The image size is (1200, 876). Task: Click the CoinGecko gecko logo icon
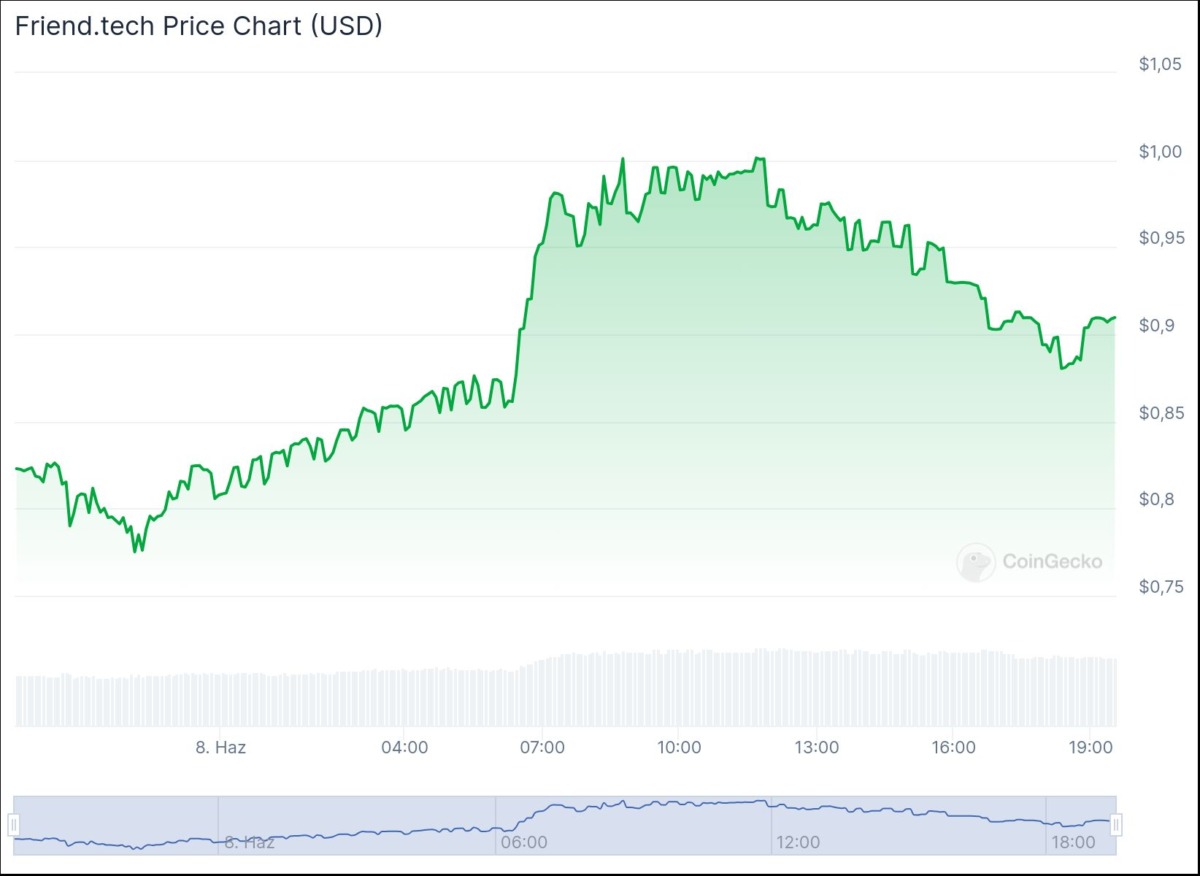tap(975, 562)
